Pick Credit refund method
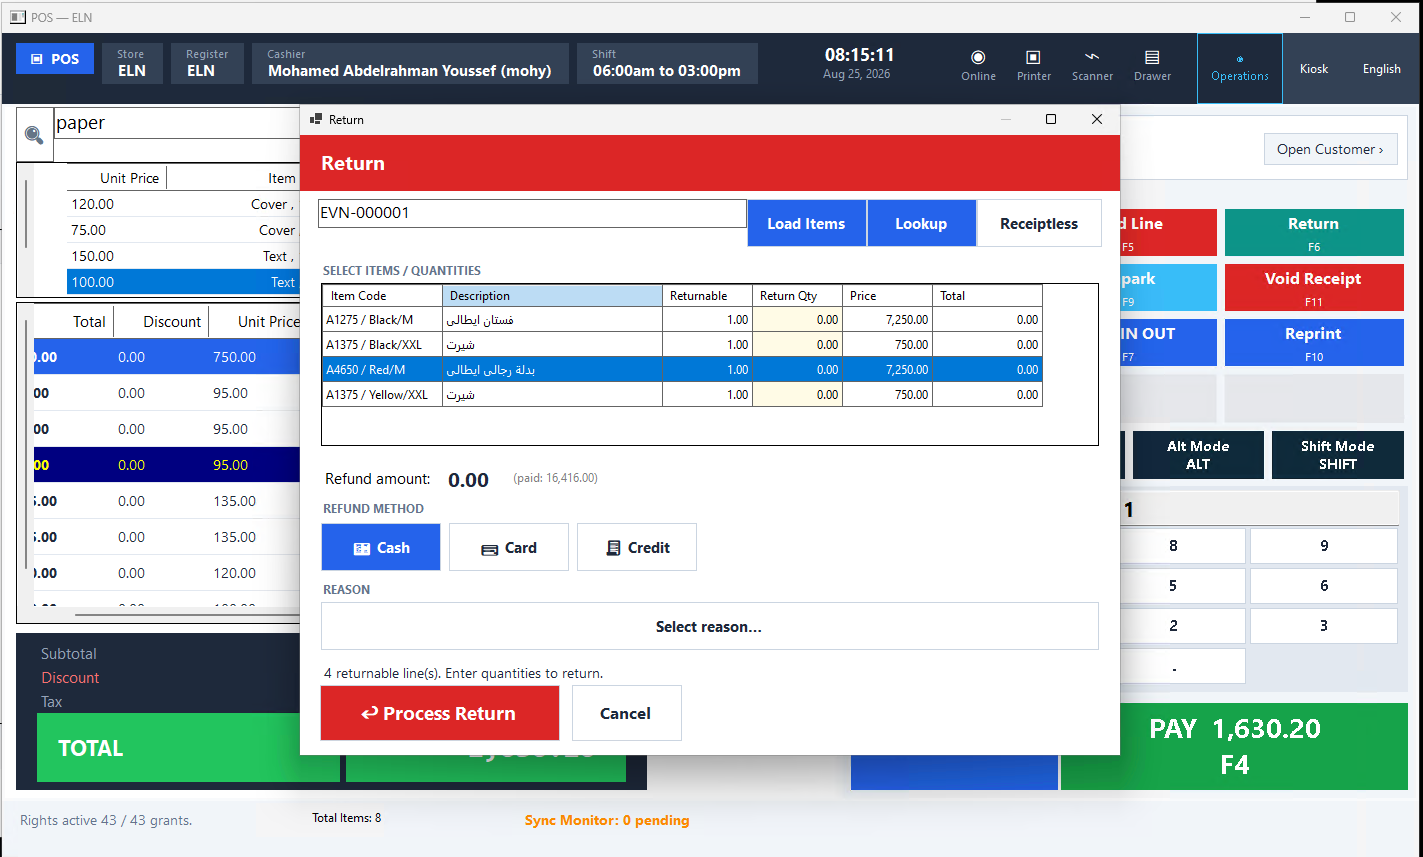Image resolution: width=1423 pixels, height=857 pixels. pyautogui.click(x=637, y=547)
